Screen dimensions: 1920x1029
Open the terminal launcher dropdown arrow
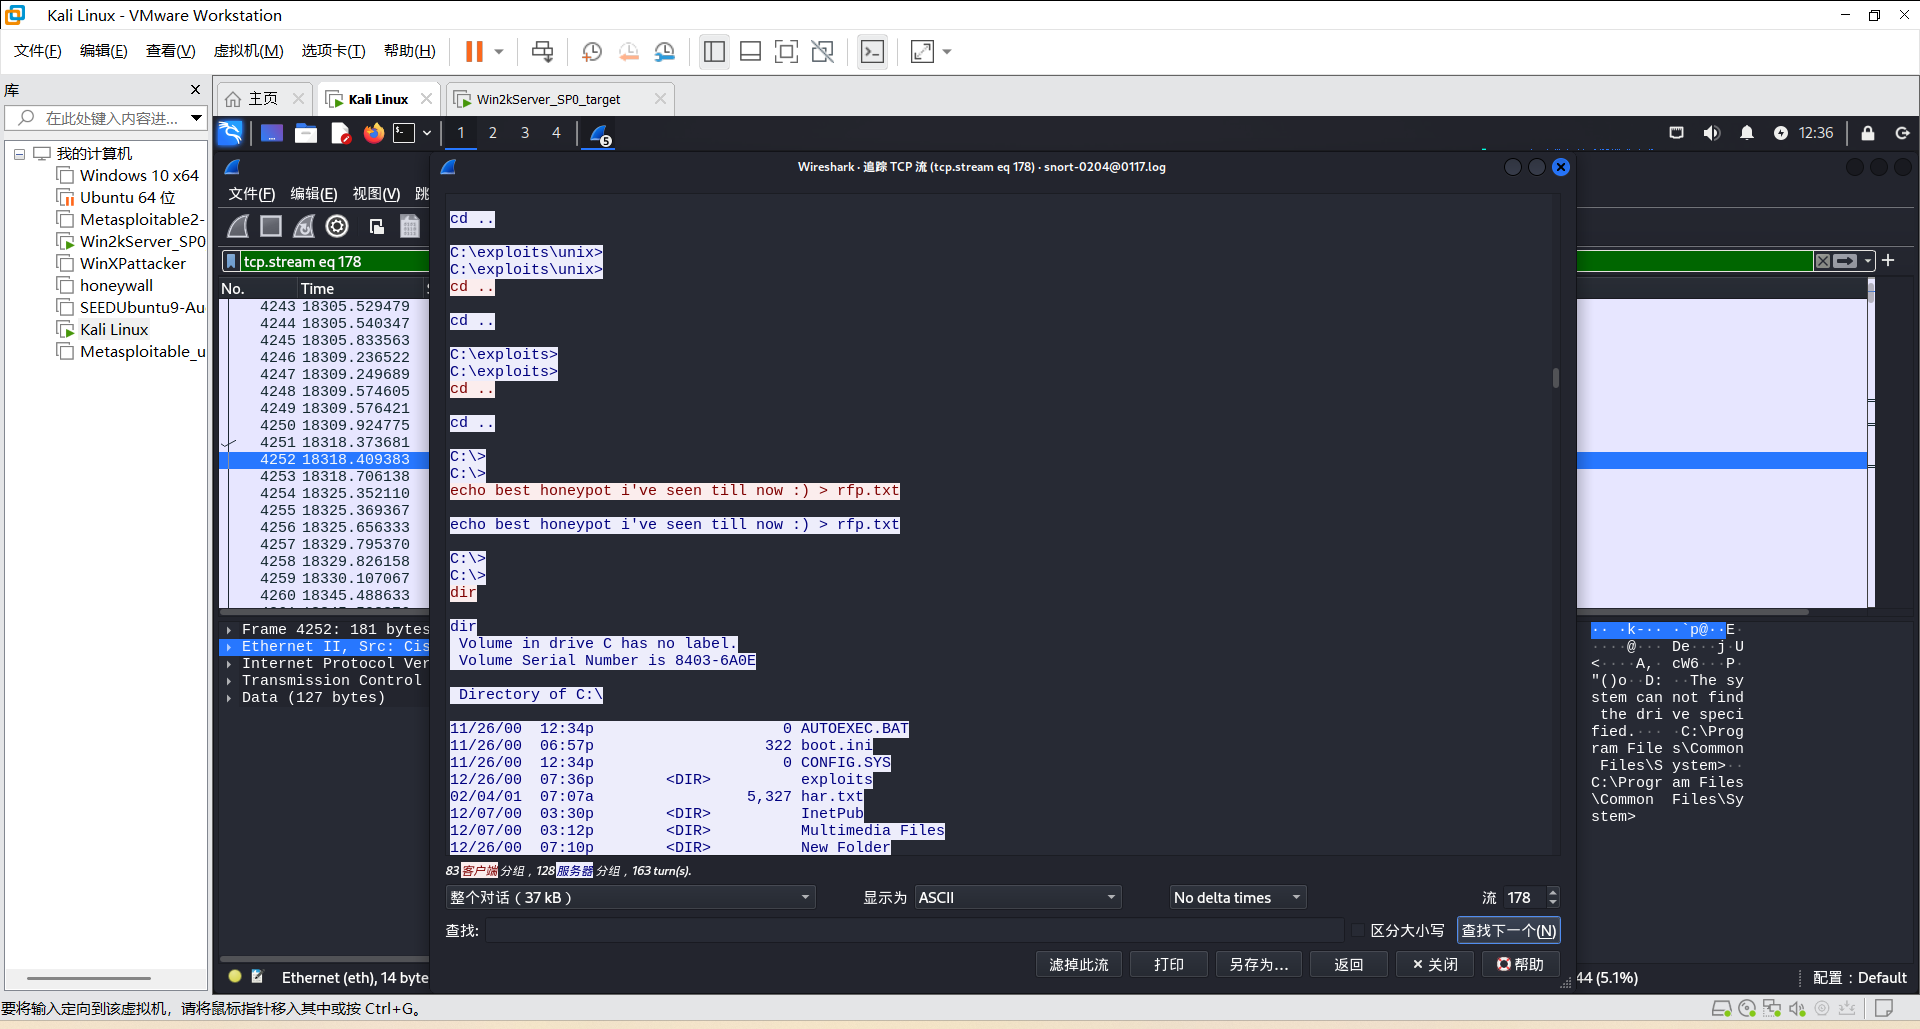pos(427,133)
